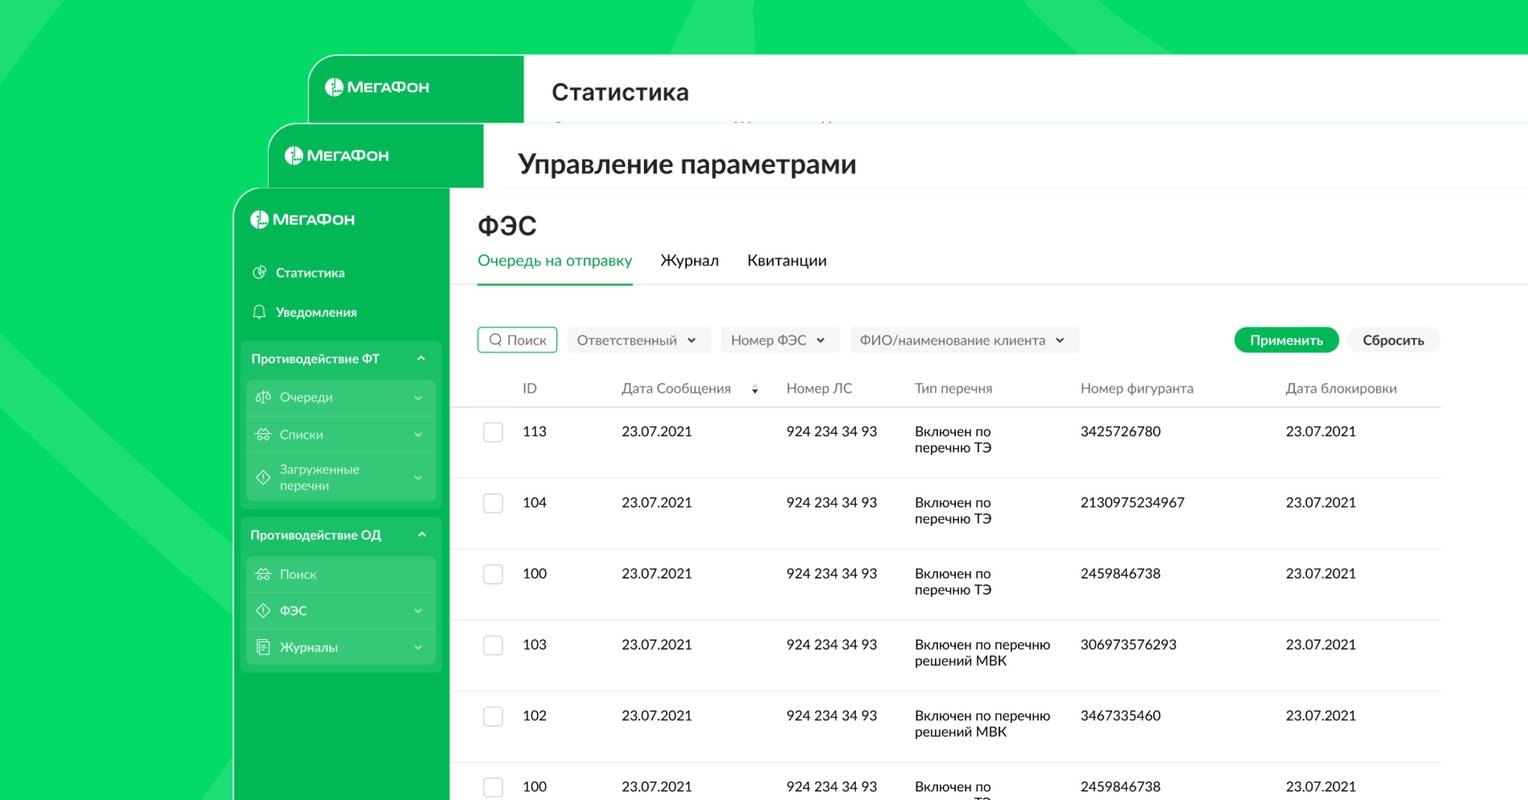
Task: Click МегаФон logo in Управление параметрами window
Action: point(337,155)
